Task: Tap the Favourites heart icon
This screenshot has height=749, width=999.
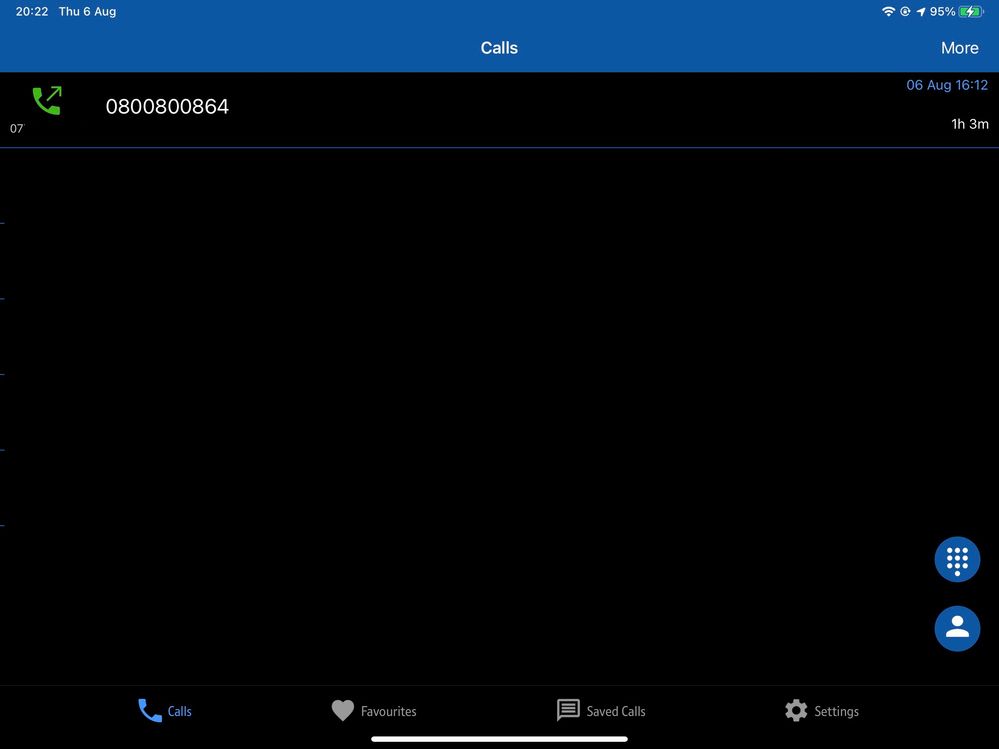Action: pyautogui.click(x=343, y=711)
